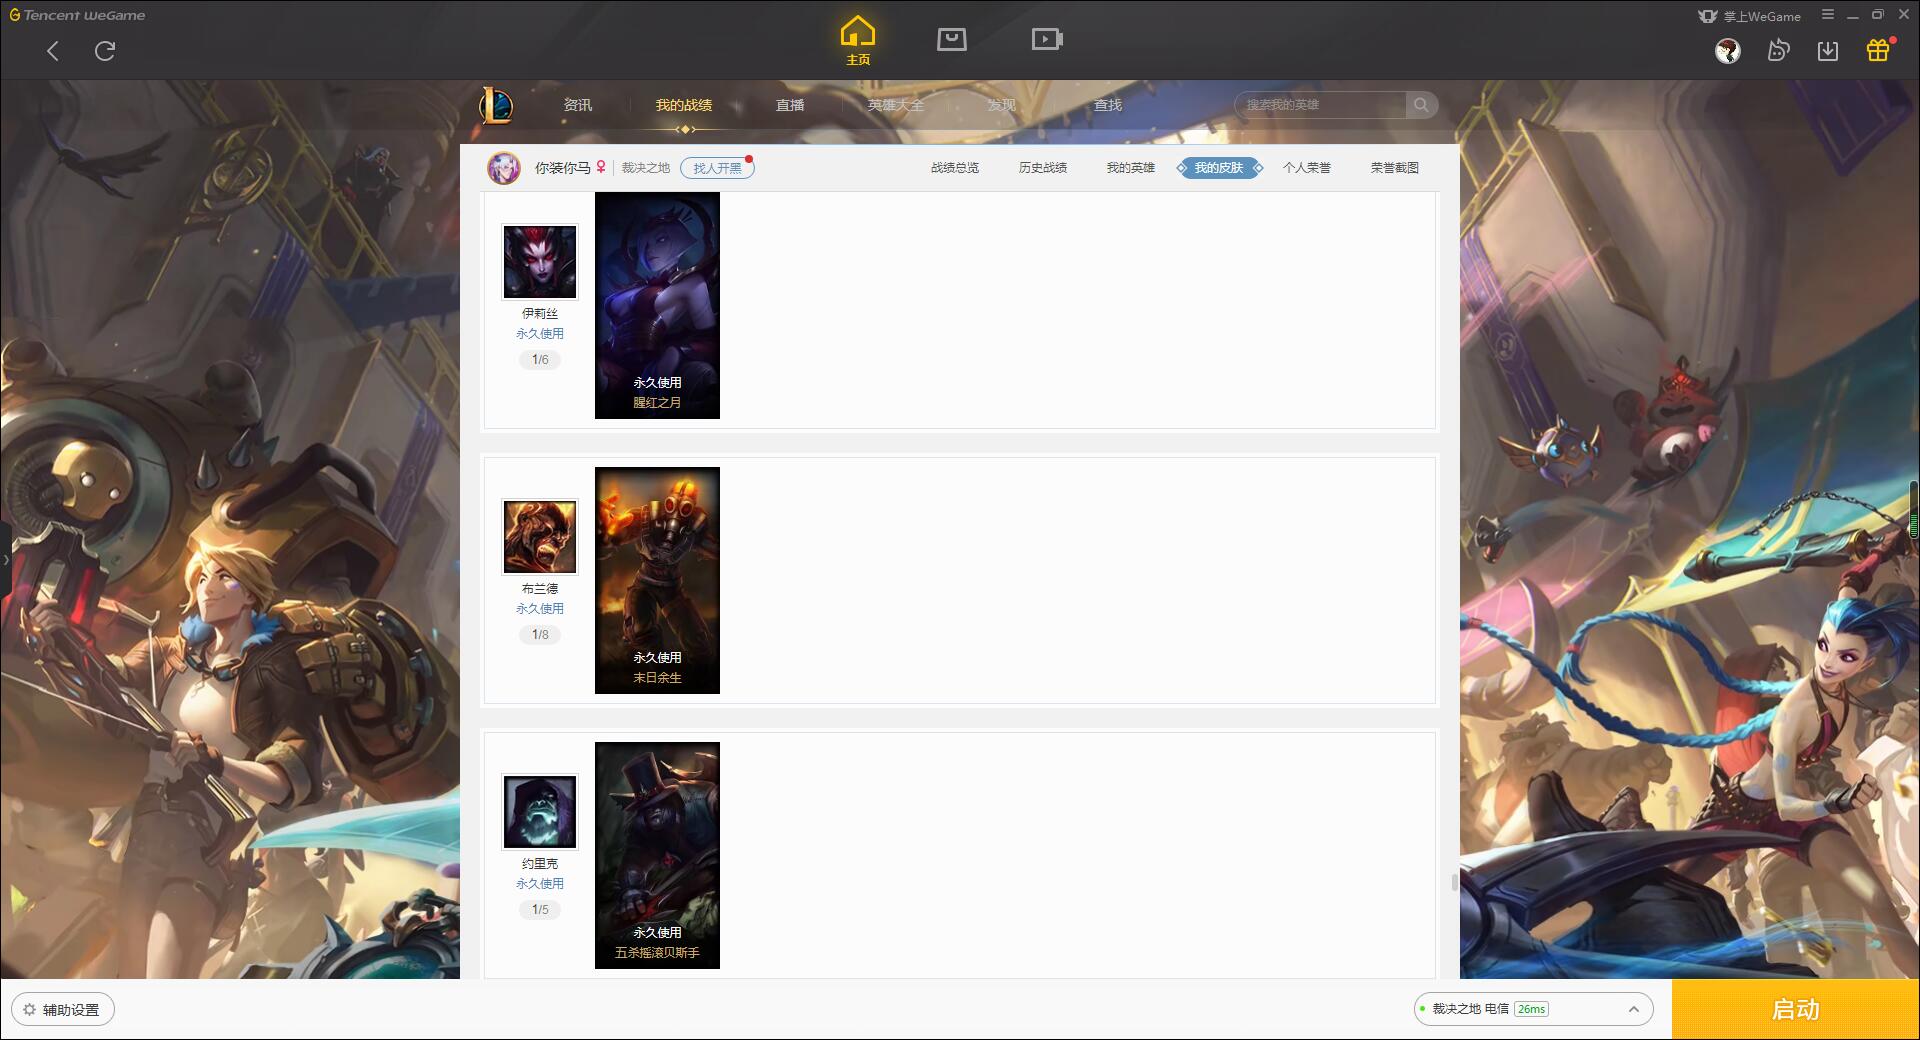Image resolution: width=1920 pixels, height=1040 pixels.
Task: Open the video live icon in top bar
Action: pyautogui.click(x=1047, y=39)
